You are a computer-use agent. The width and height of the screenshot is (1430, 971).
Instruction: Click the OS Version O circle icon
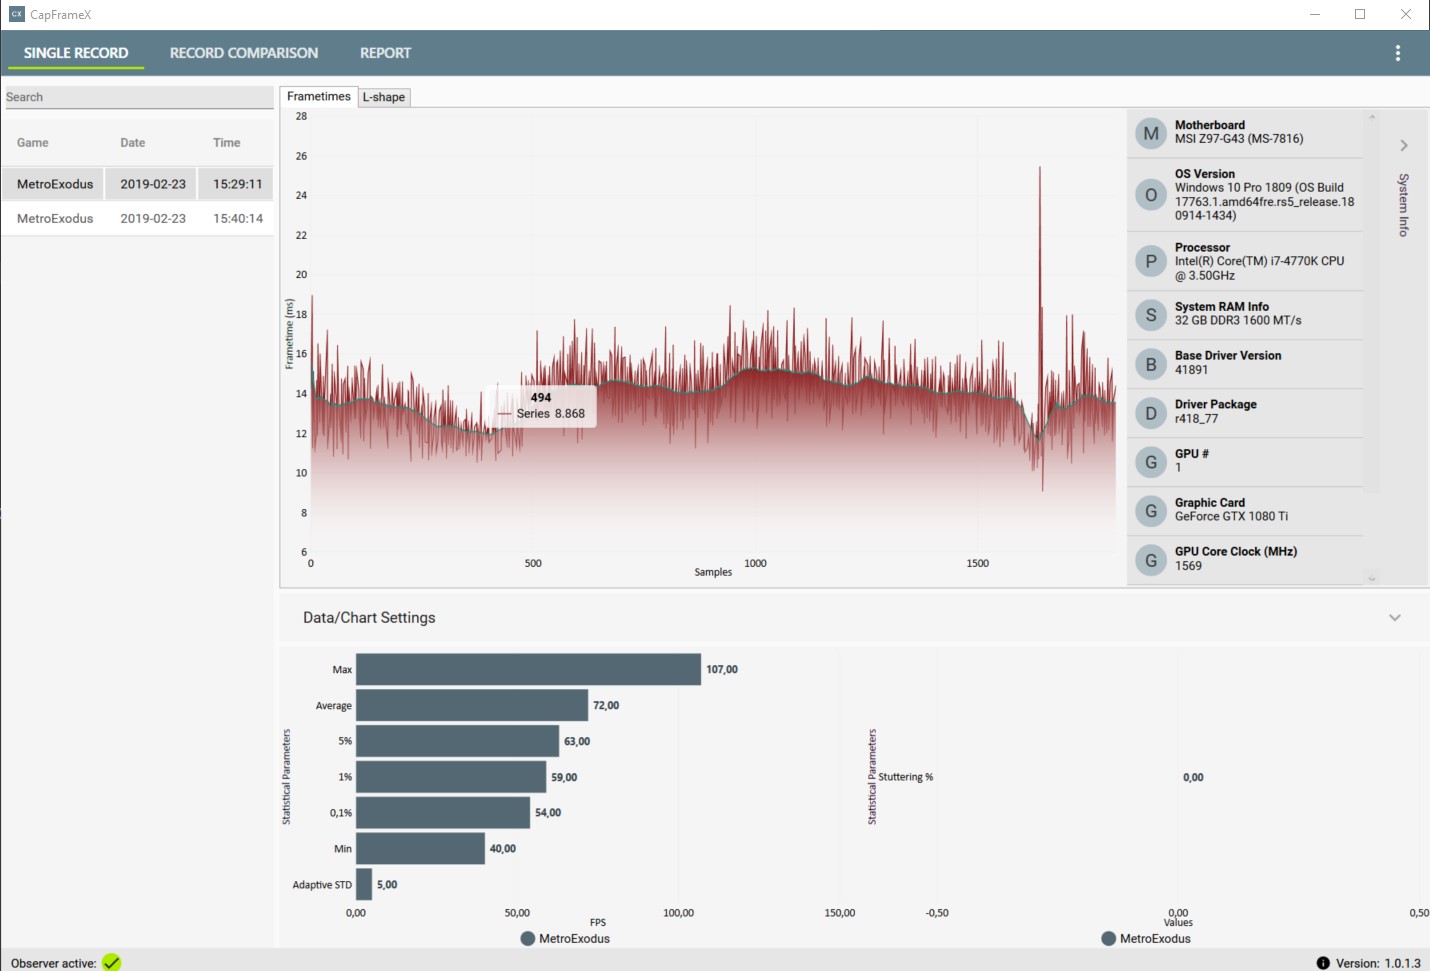[x=1151, y=195]
